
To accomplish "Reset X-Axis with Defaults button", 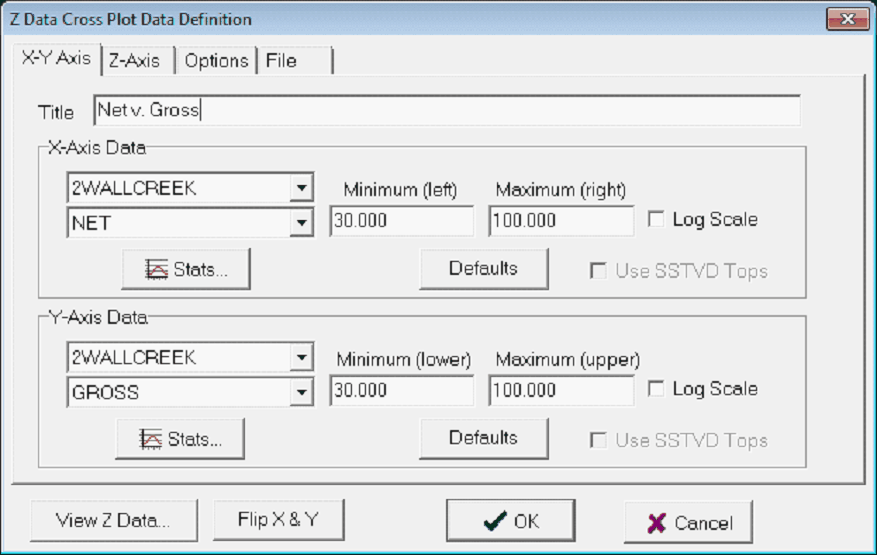I will [x=483, y=268].
